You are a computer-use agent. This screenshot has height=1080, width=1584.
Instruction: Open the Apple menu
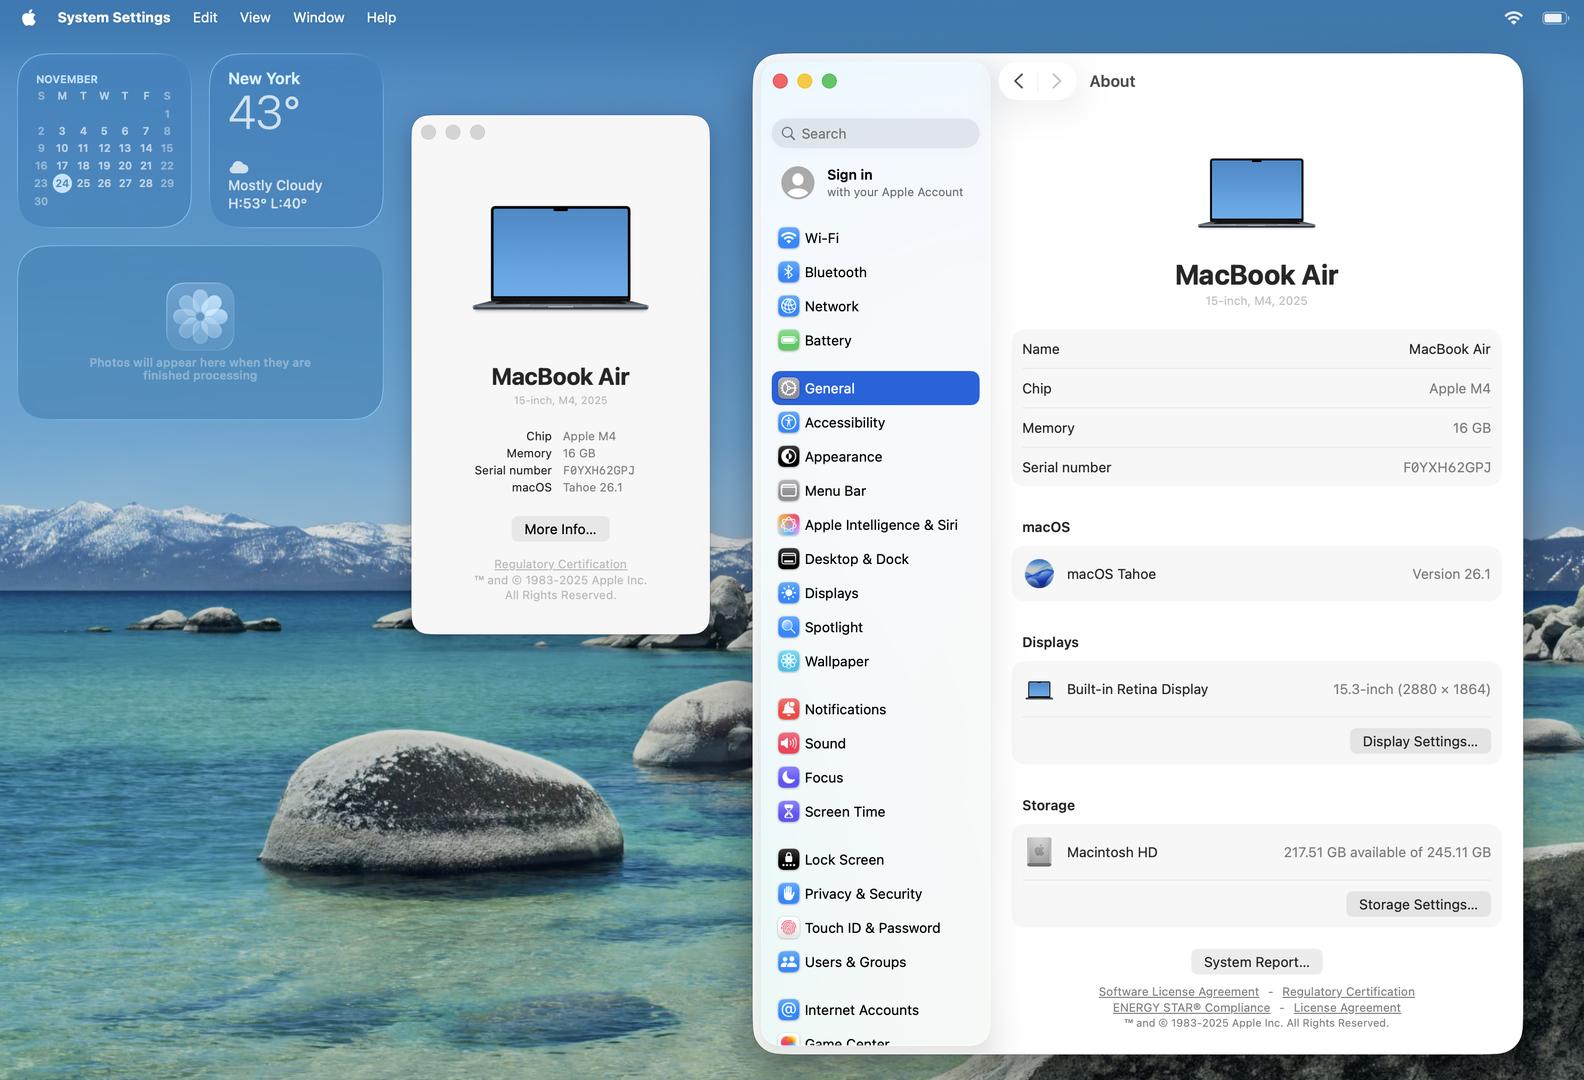29,18
